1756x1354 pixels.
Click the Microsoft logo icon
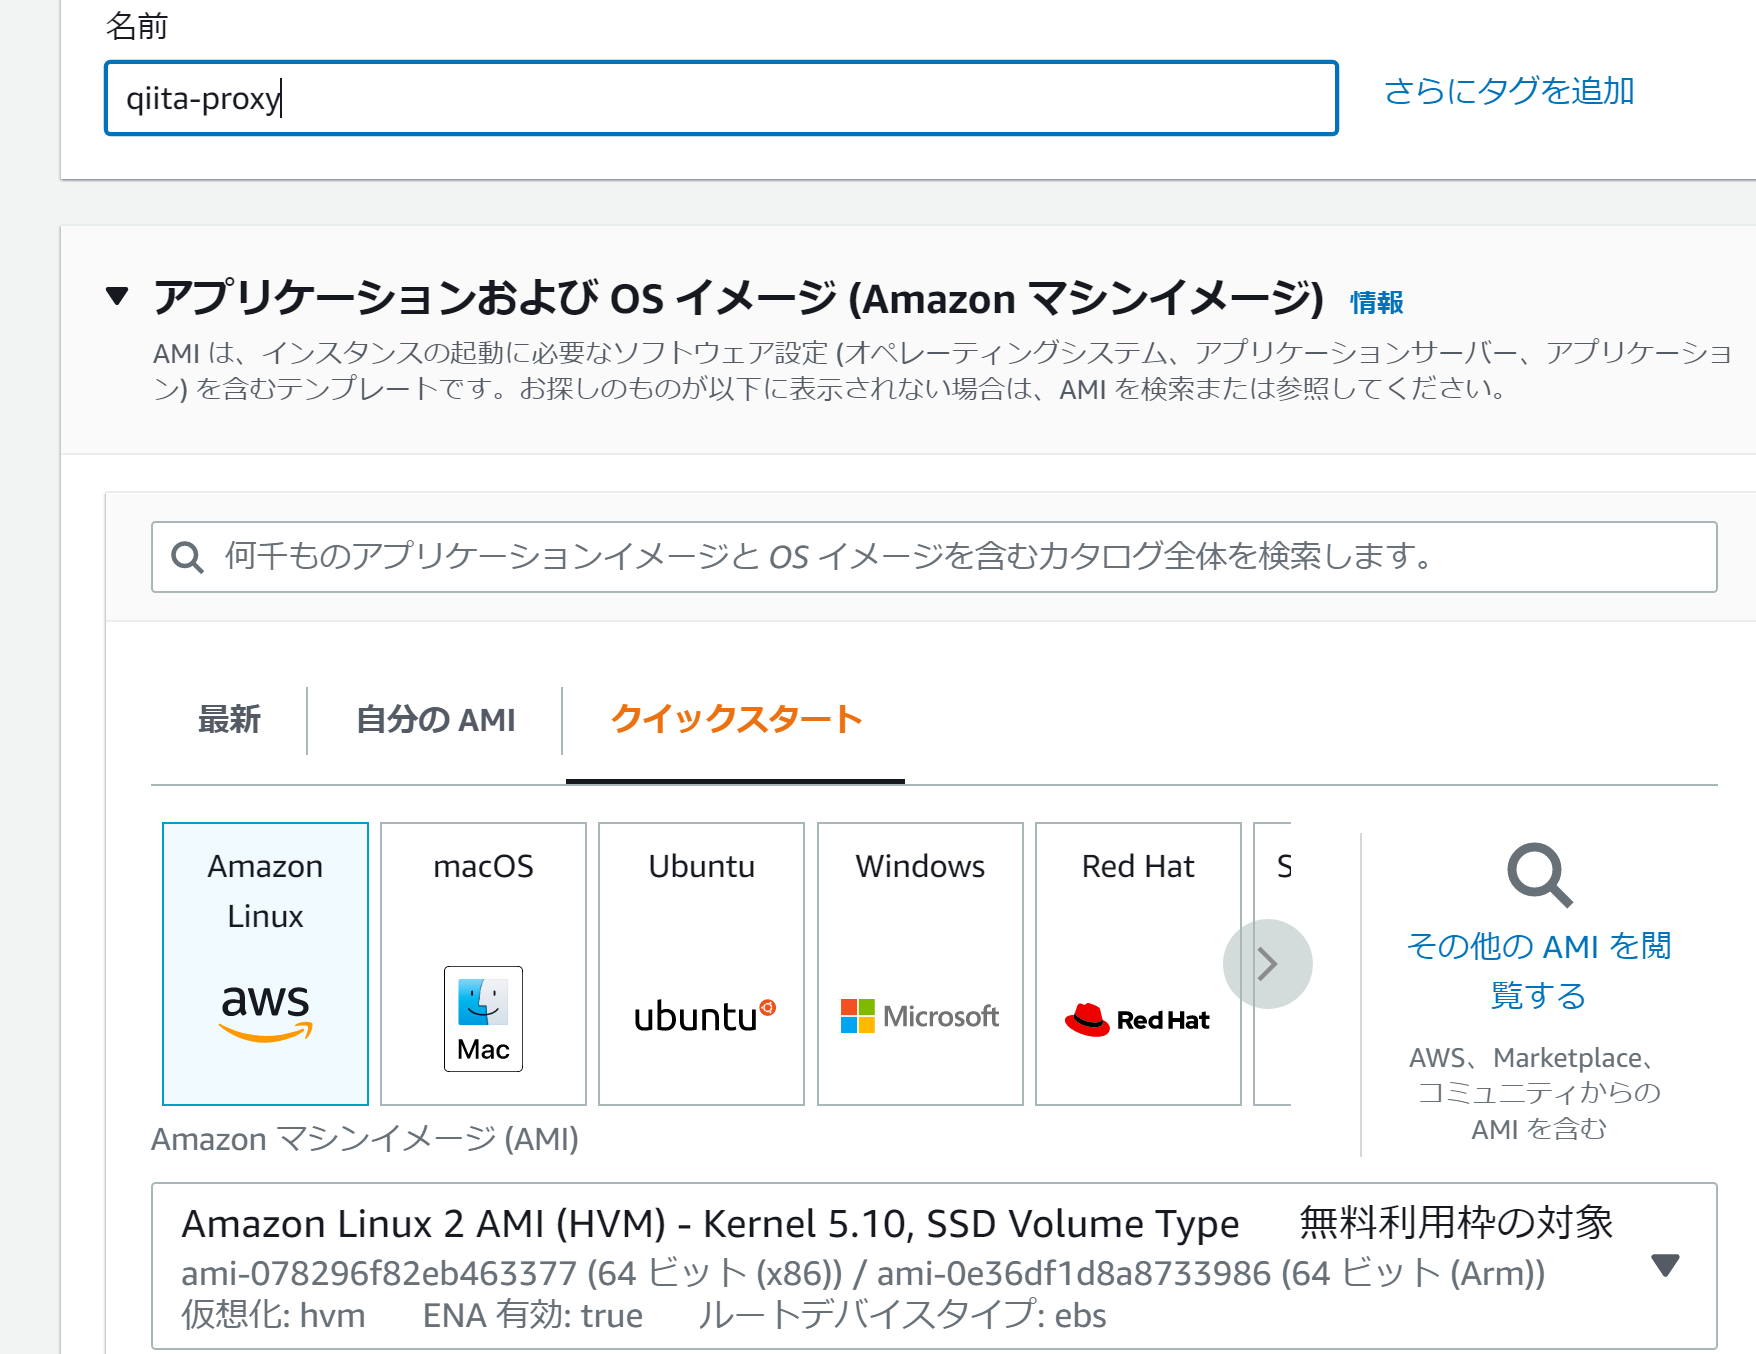click(920, 1016)
